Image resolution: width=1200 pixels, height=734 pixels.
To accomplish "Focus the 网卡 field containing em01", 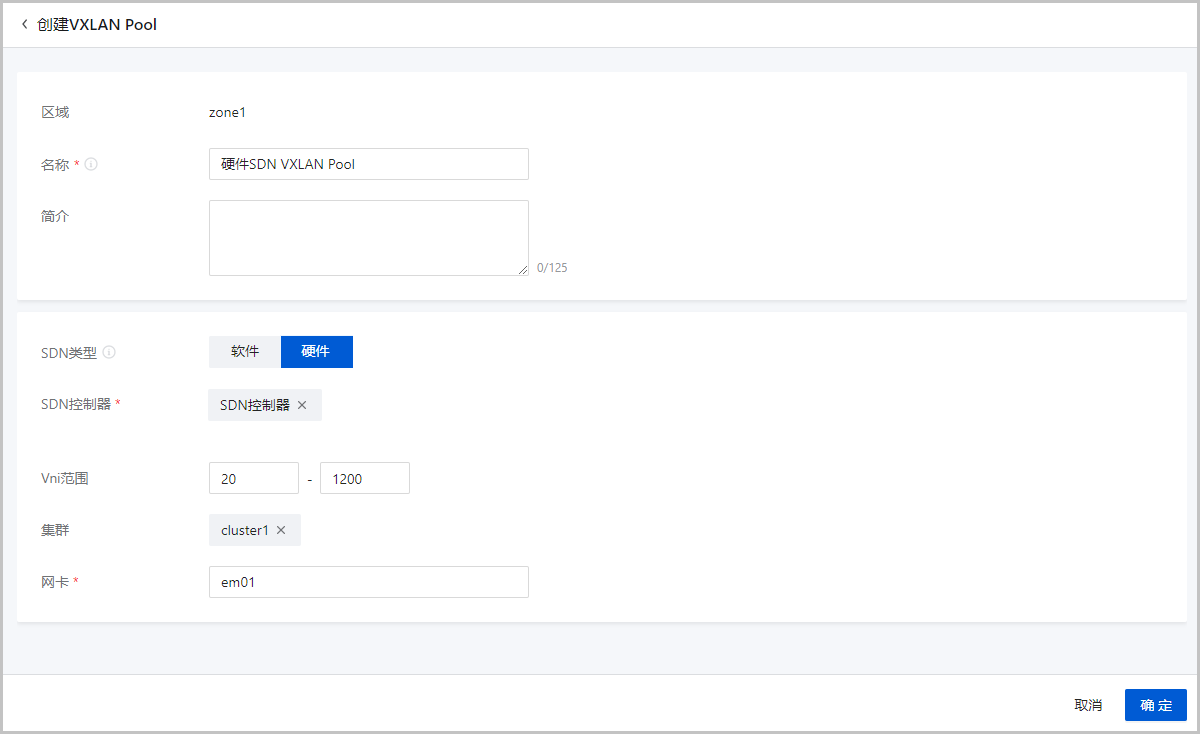I will click(x=368, y=582).
